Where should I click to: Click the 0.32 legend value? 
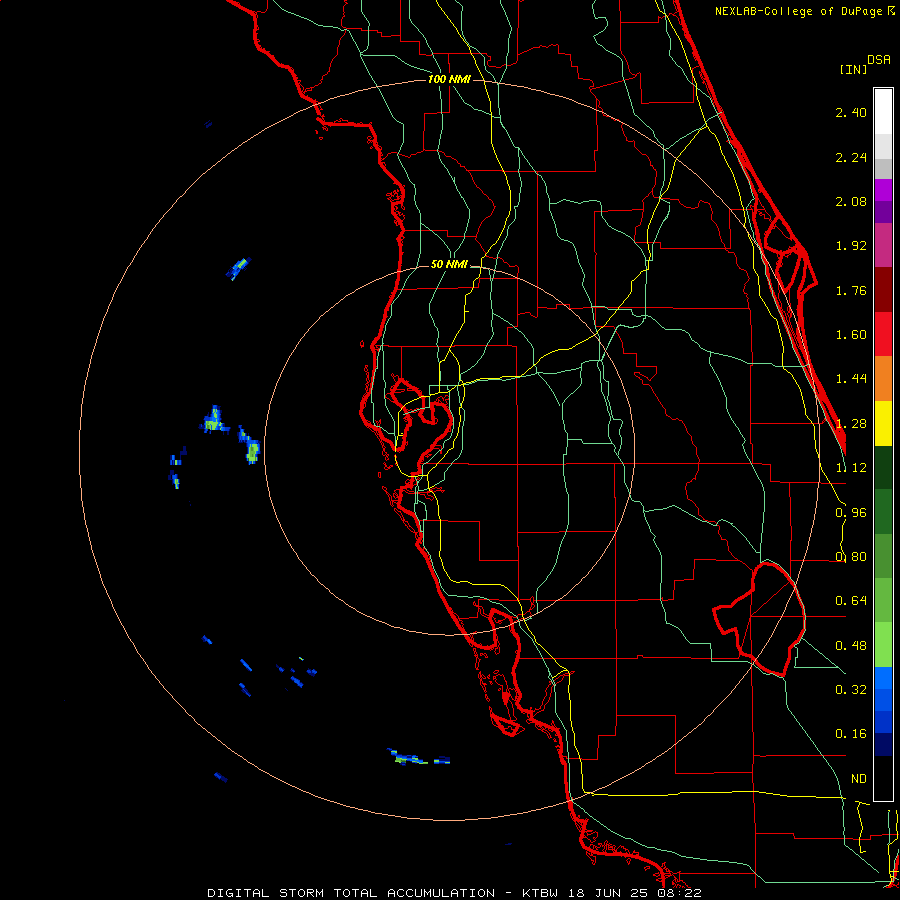[851, 690]
